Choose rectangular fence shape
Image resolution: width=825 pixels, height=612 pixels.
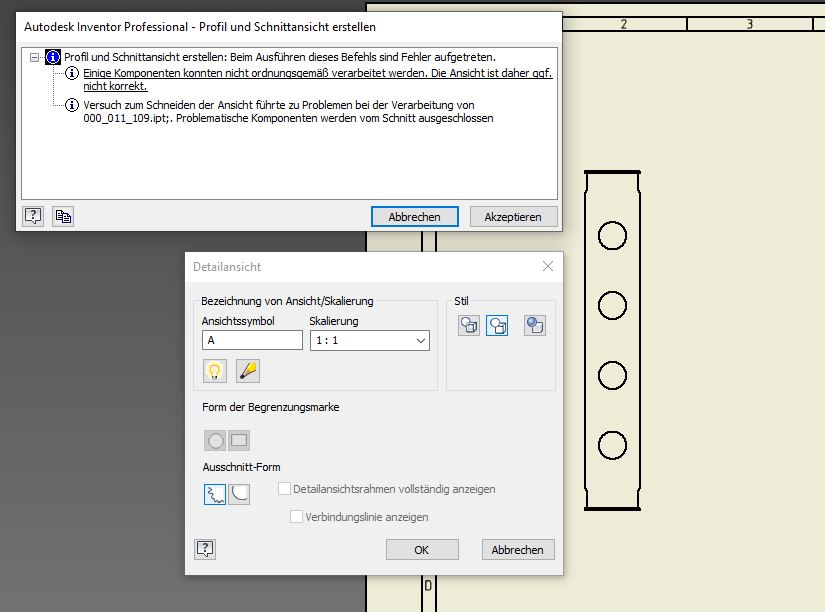239,440
